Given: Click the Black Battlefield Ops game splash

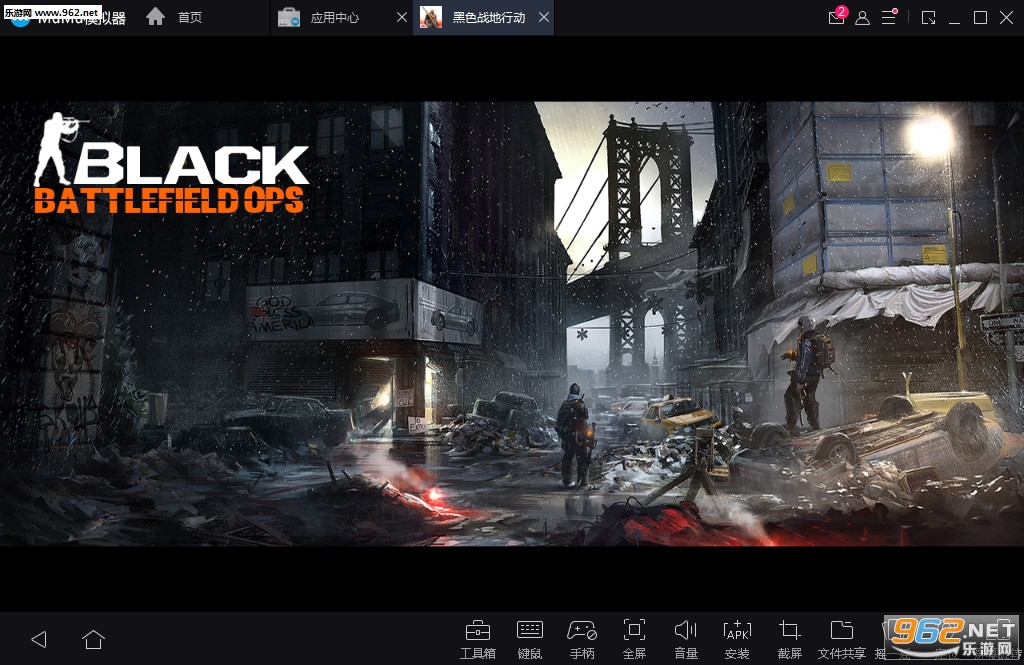Looking at the screenshot, I should pos(512,323).
